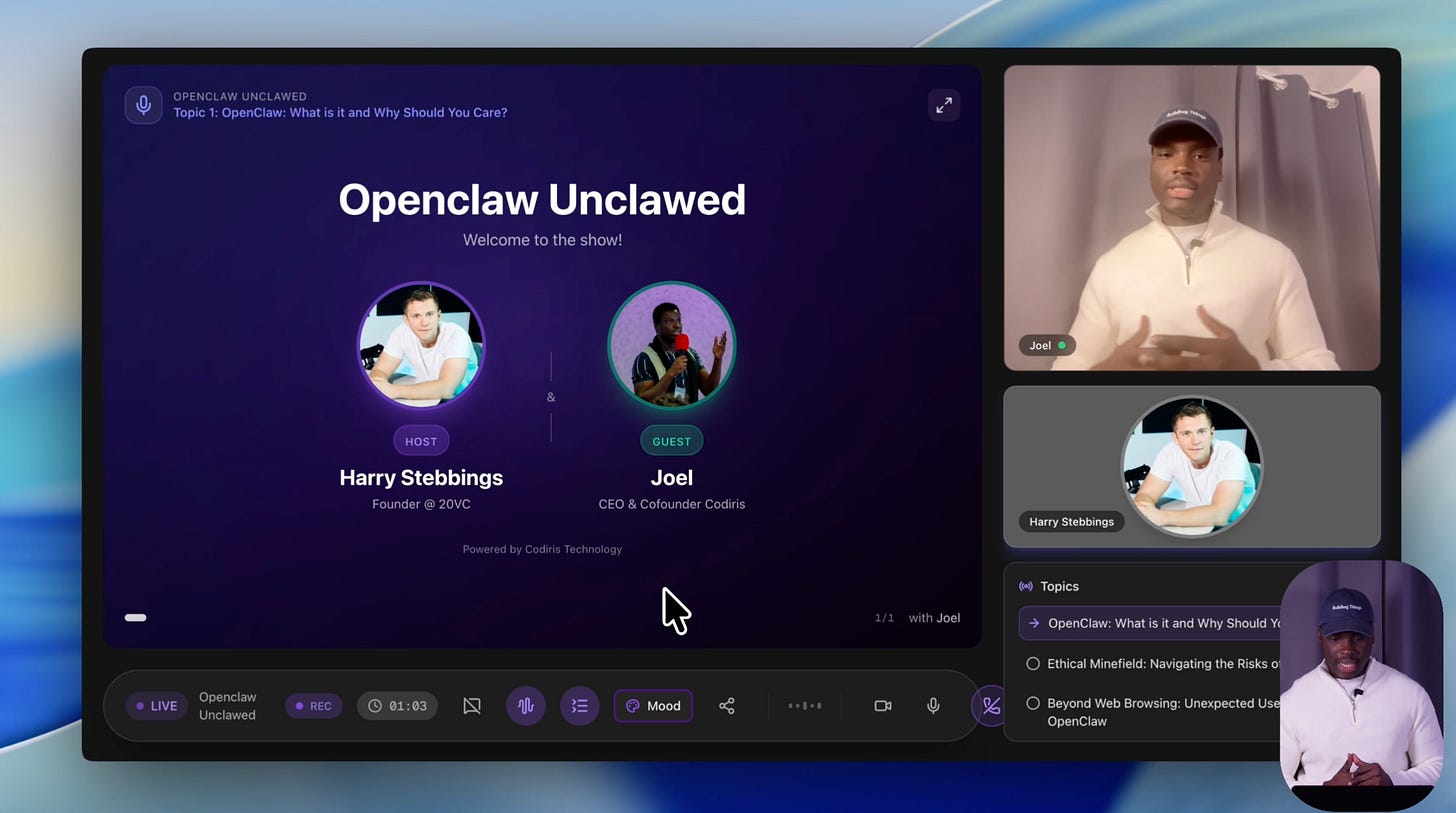Click the 01:03 elapsed timer
Image resolution: width=1456 pixels, height=813 pixels.
(398, 706)
